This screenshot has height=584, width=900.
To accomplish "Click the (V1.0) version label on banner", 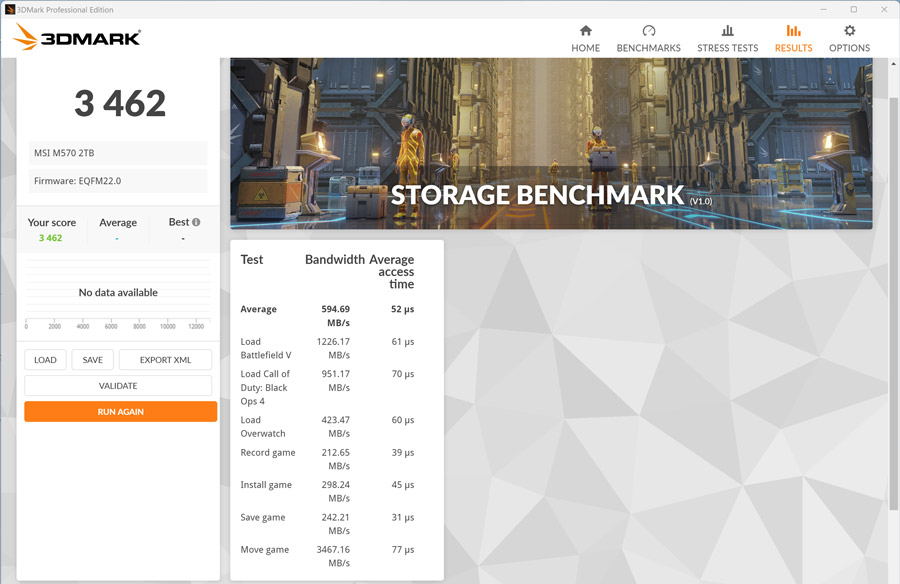I will [701, 202].
